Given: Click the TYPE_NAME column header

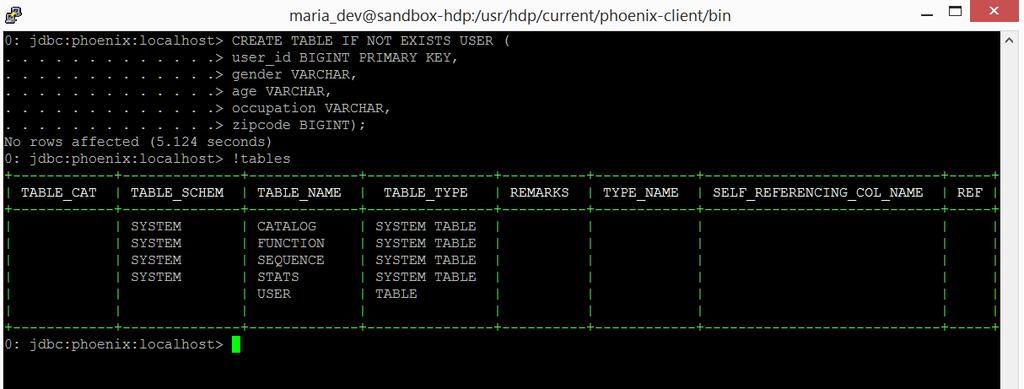Looking at the screenshot, I should 641,193.
